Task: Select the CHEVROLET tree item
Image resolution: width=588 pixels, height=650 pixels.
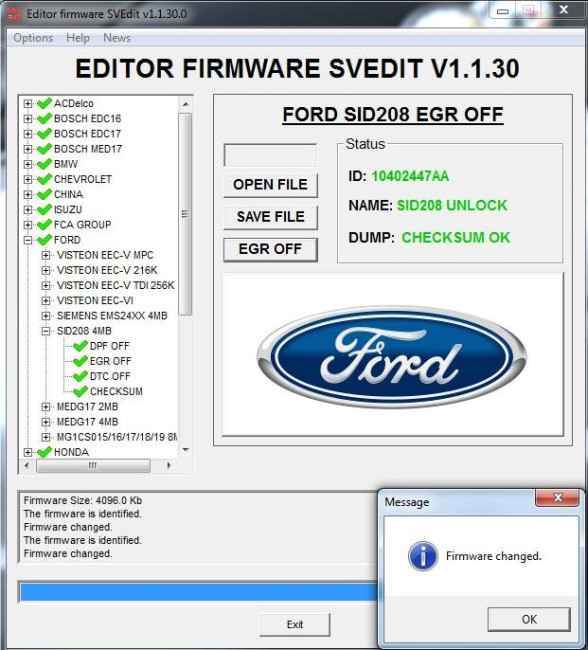Action: (83, 179)
